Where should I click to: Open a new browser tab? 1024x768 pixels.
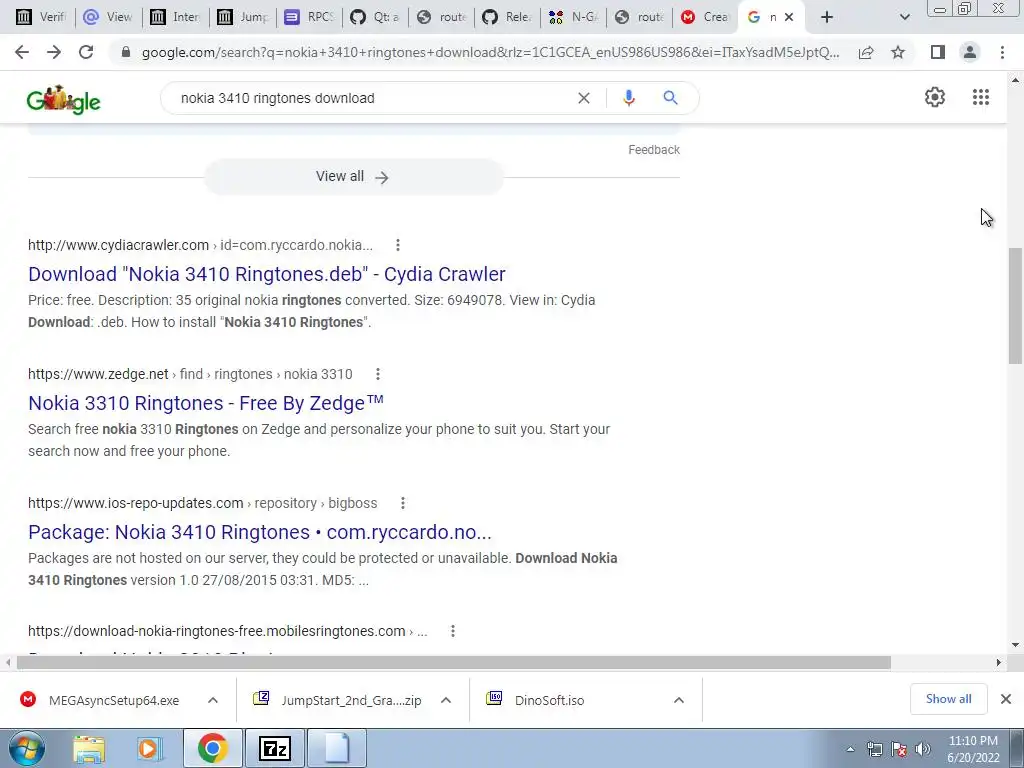[x=827, y=17]
